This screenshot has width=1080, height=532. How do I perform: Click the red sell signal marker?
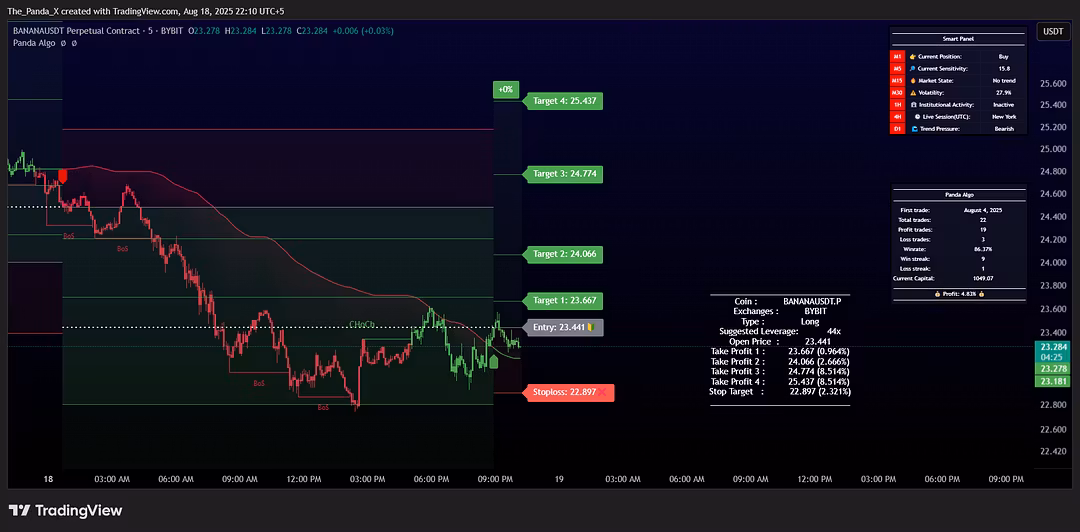63,176
